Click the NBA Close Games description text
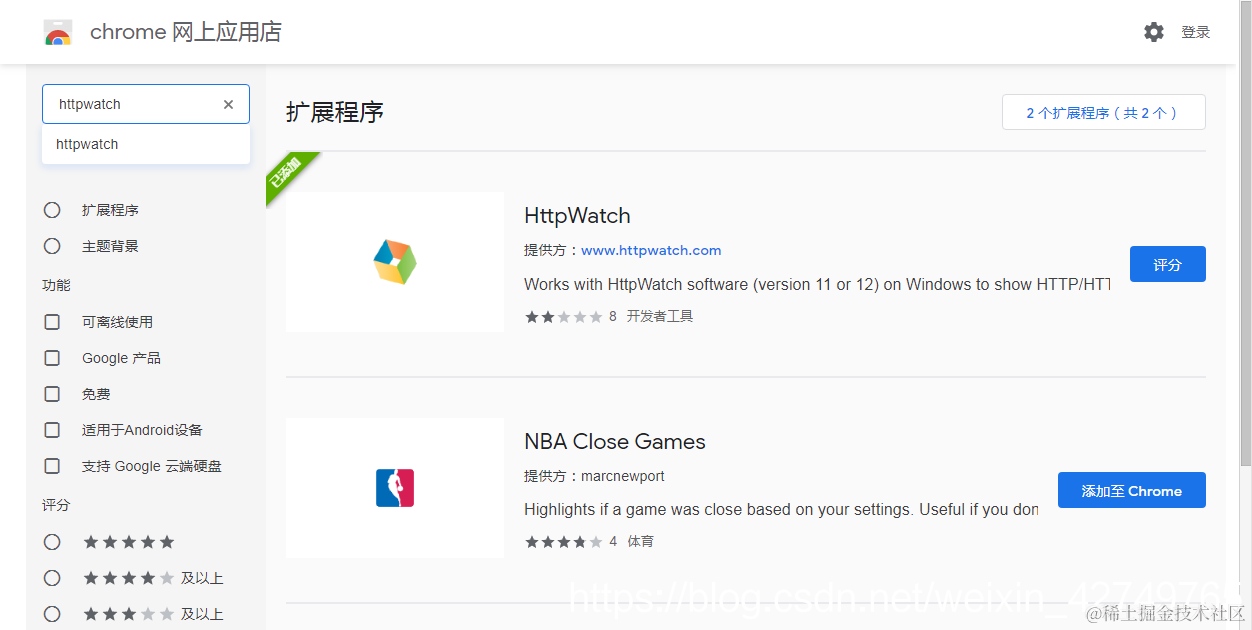The height and width of the screenshot is (630, 1252). tap(781, 509)
